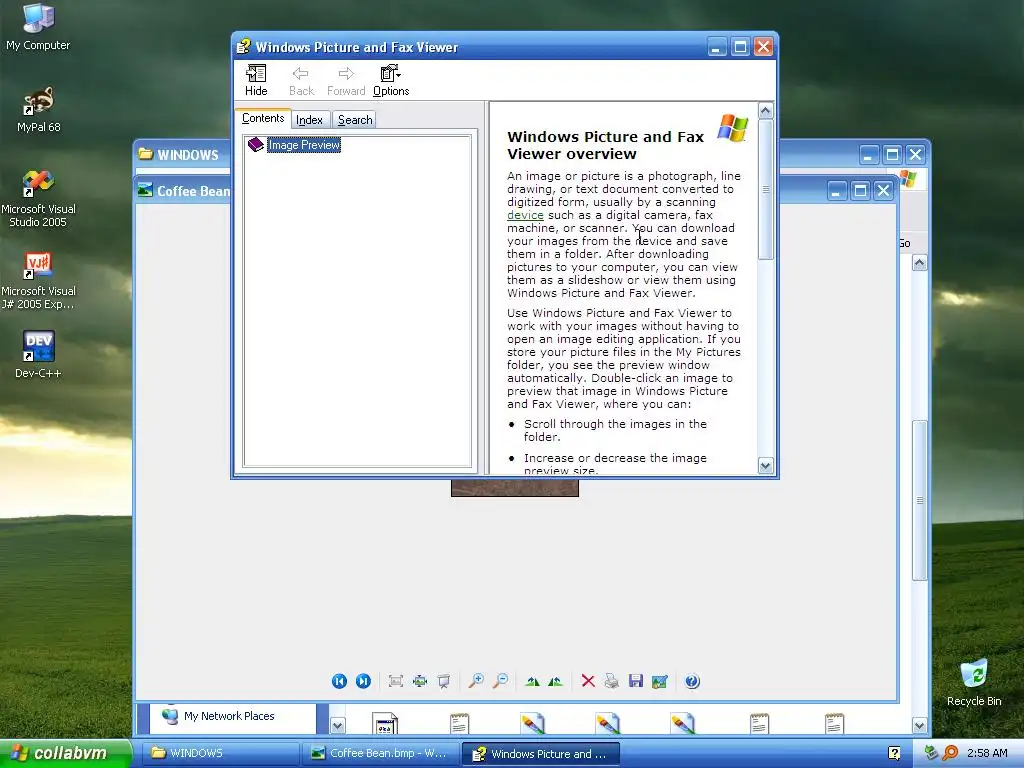
Task: Print the current image
Action: click(611, 681)
